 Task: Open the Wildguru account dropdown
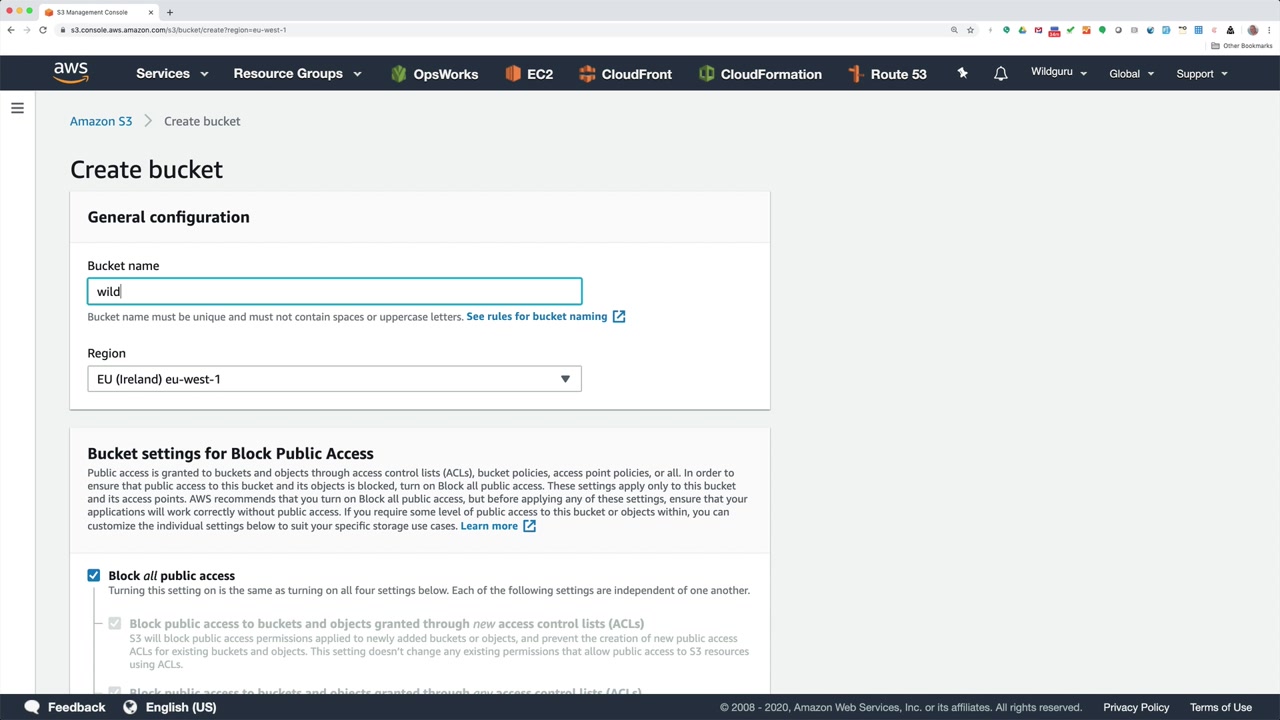tap(1058, 73)
